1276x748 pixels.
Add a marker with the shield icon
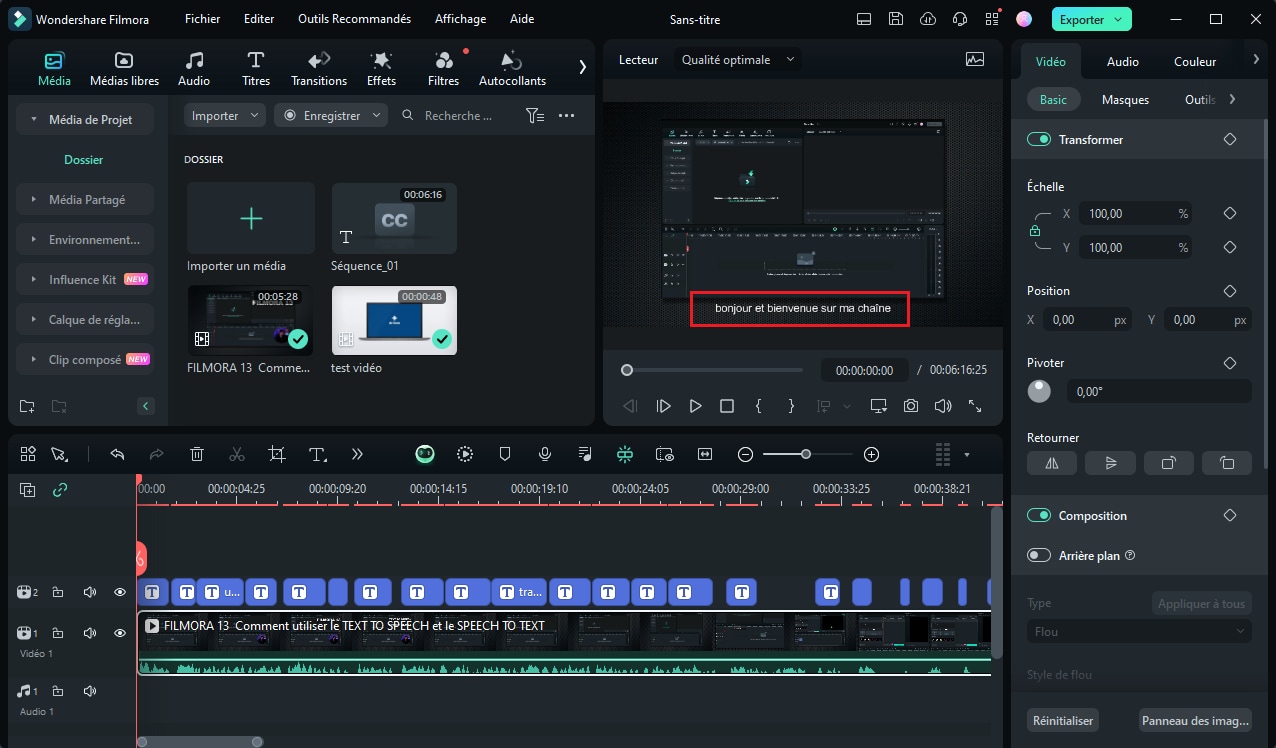click(505, 454)
